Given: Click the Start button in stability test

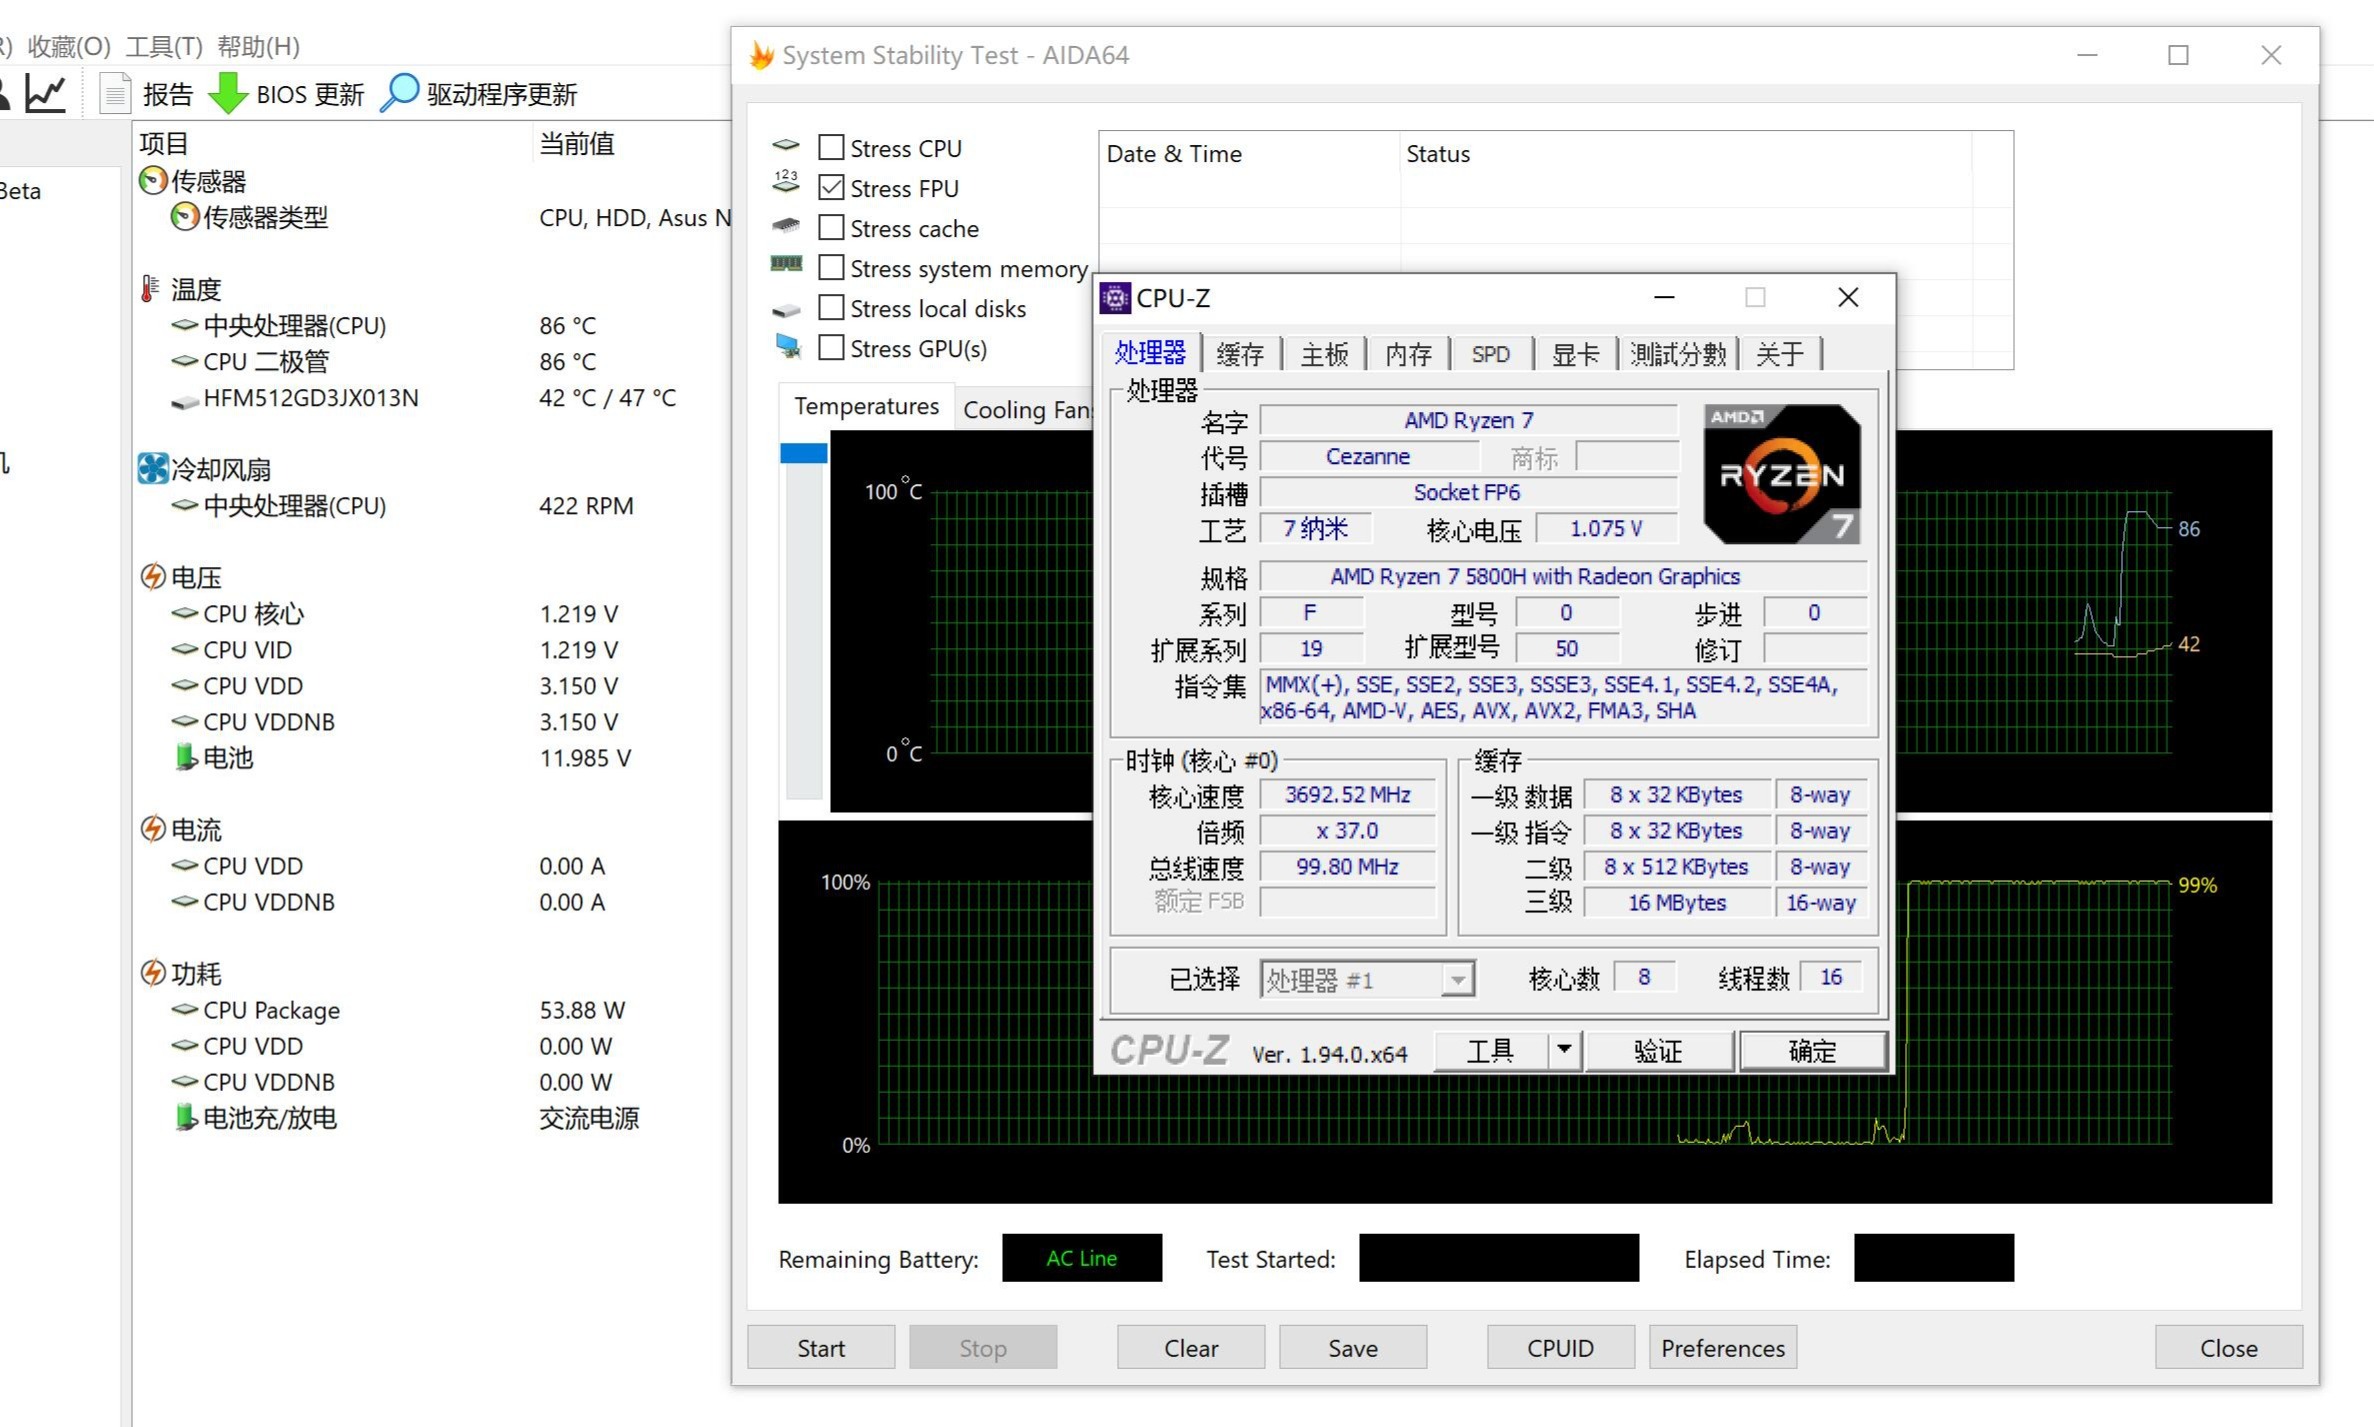Looking at the screenshot, I should tap(821, 1348).
